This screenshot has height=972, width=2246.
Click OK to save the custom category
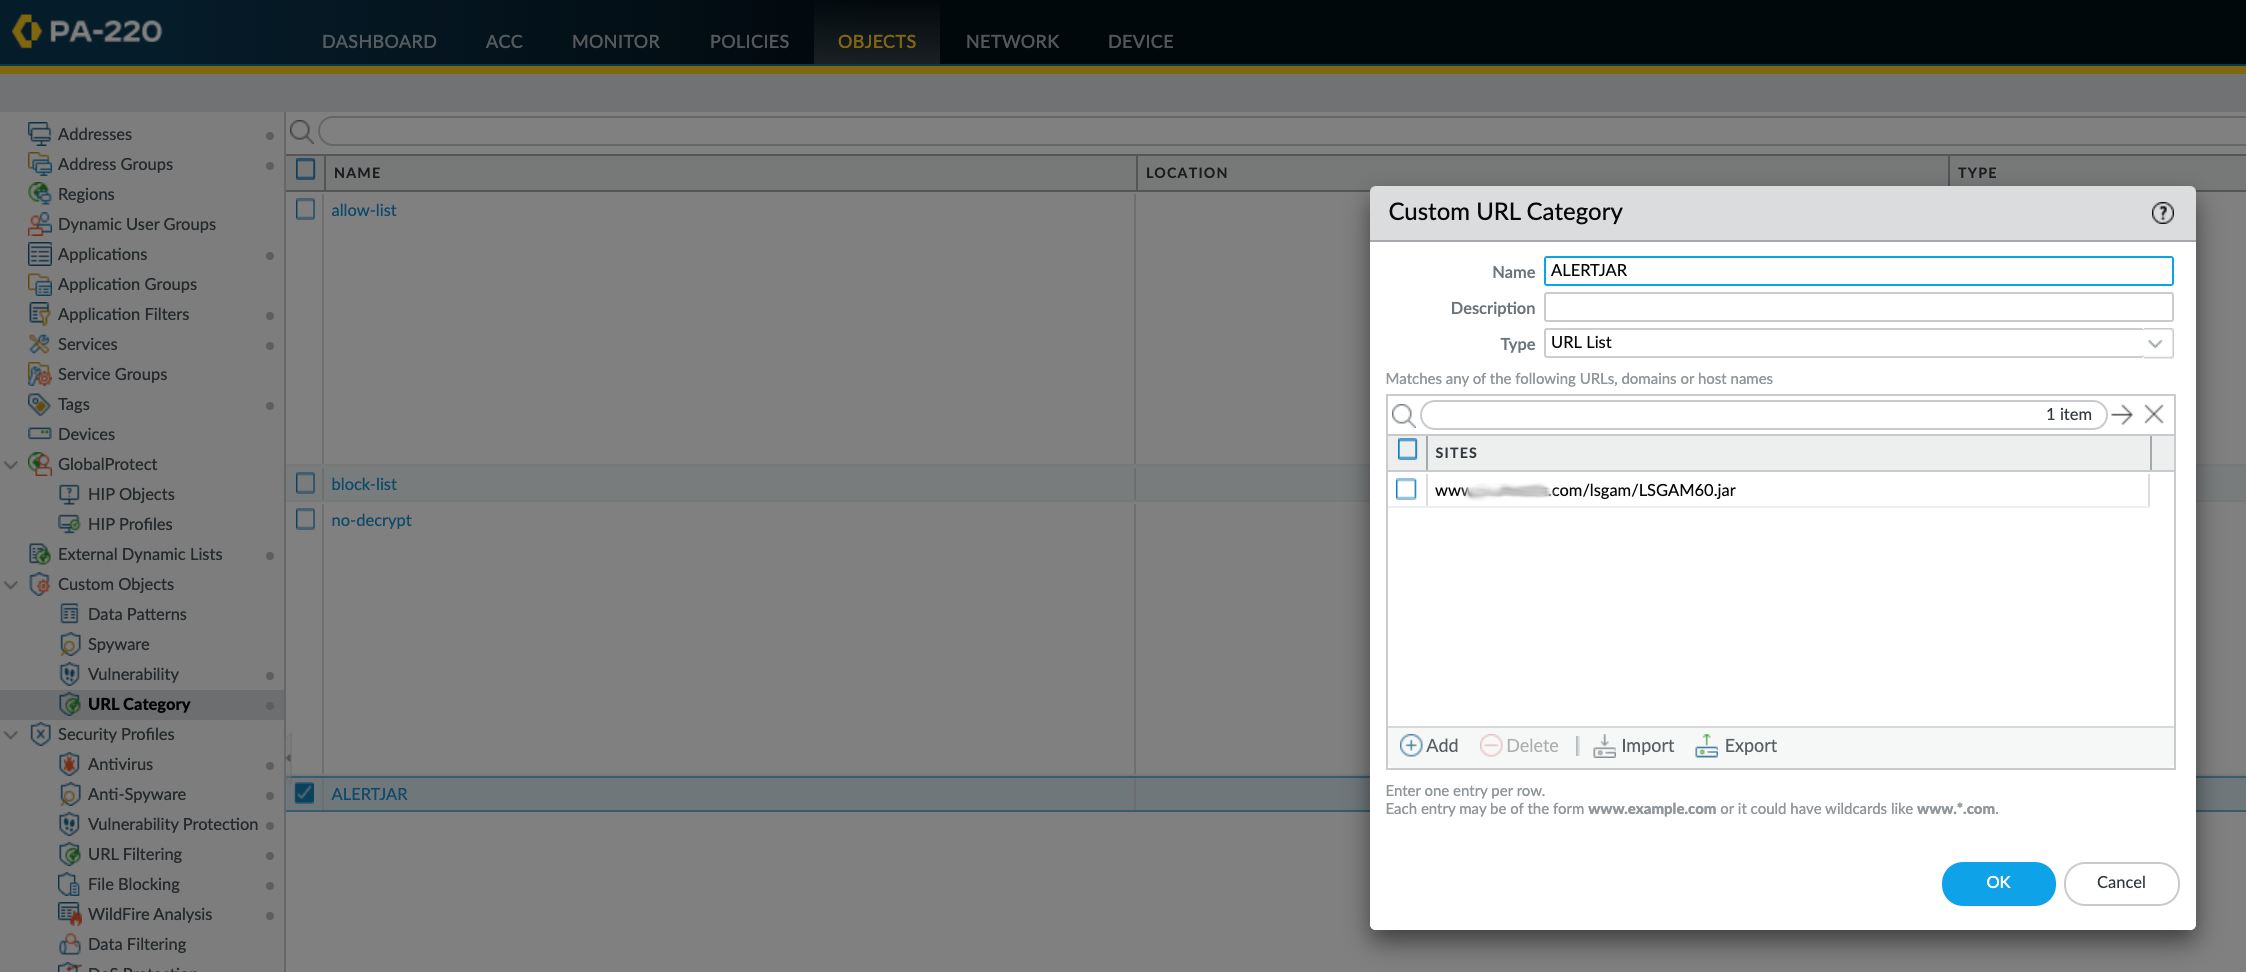(1997, 883)
